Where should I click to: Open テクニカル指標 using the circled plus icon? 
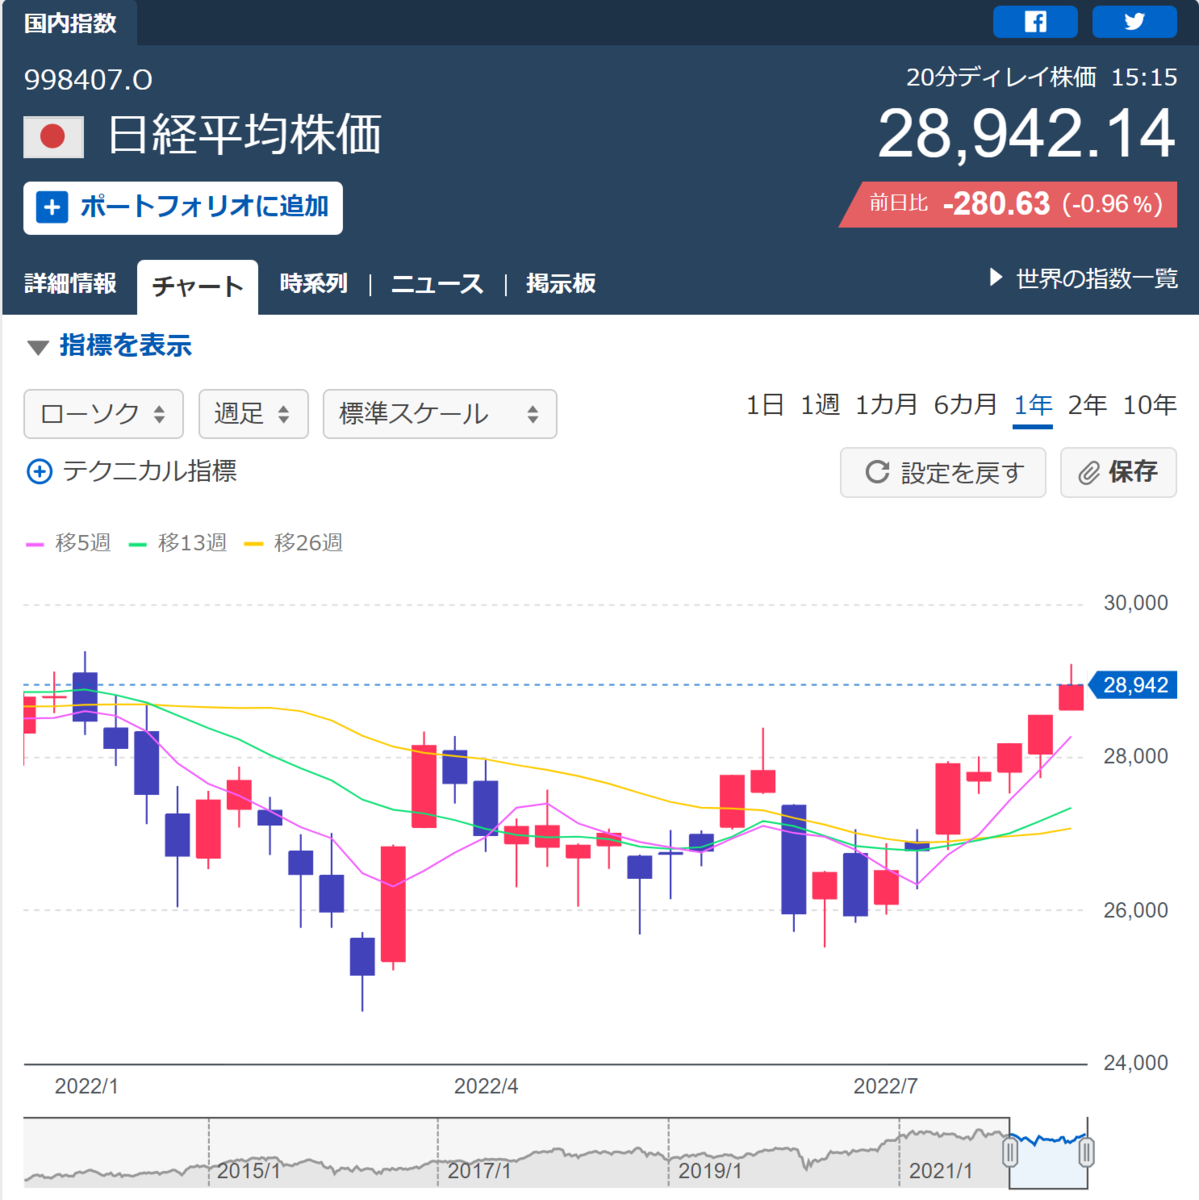coord(38,471)
